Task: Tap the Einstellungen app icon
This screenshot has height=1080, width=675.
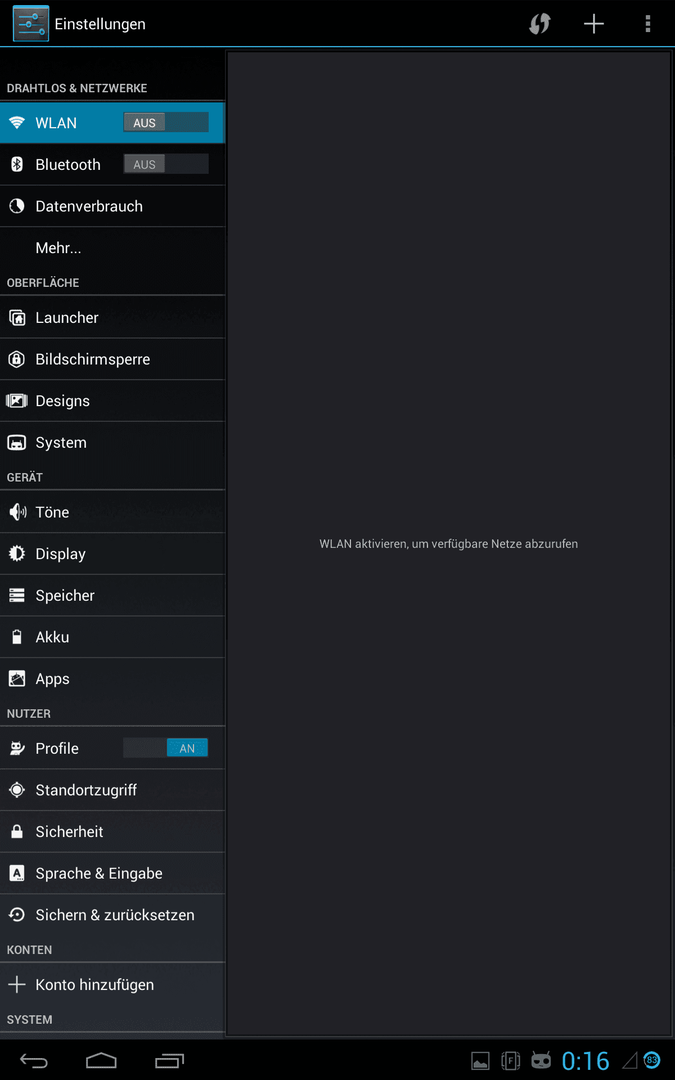Action: pos(30,23)
